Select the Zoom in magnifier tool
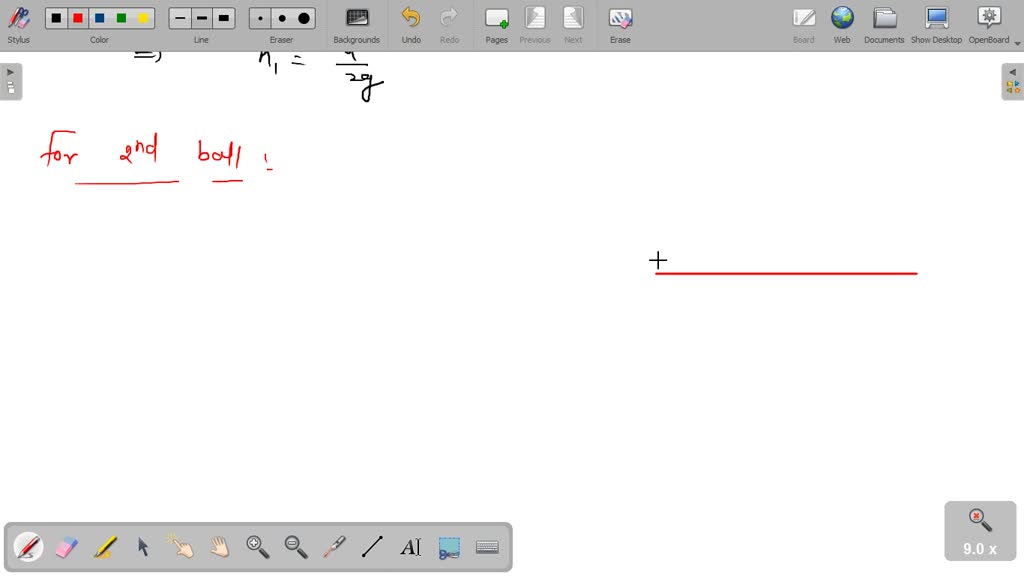Screen dimensions: 1024x576 [258, 547]
